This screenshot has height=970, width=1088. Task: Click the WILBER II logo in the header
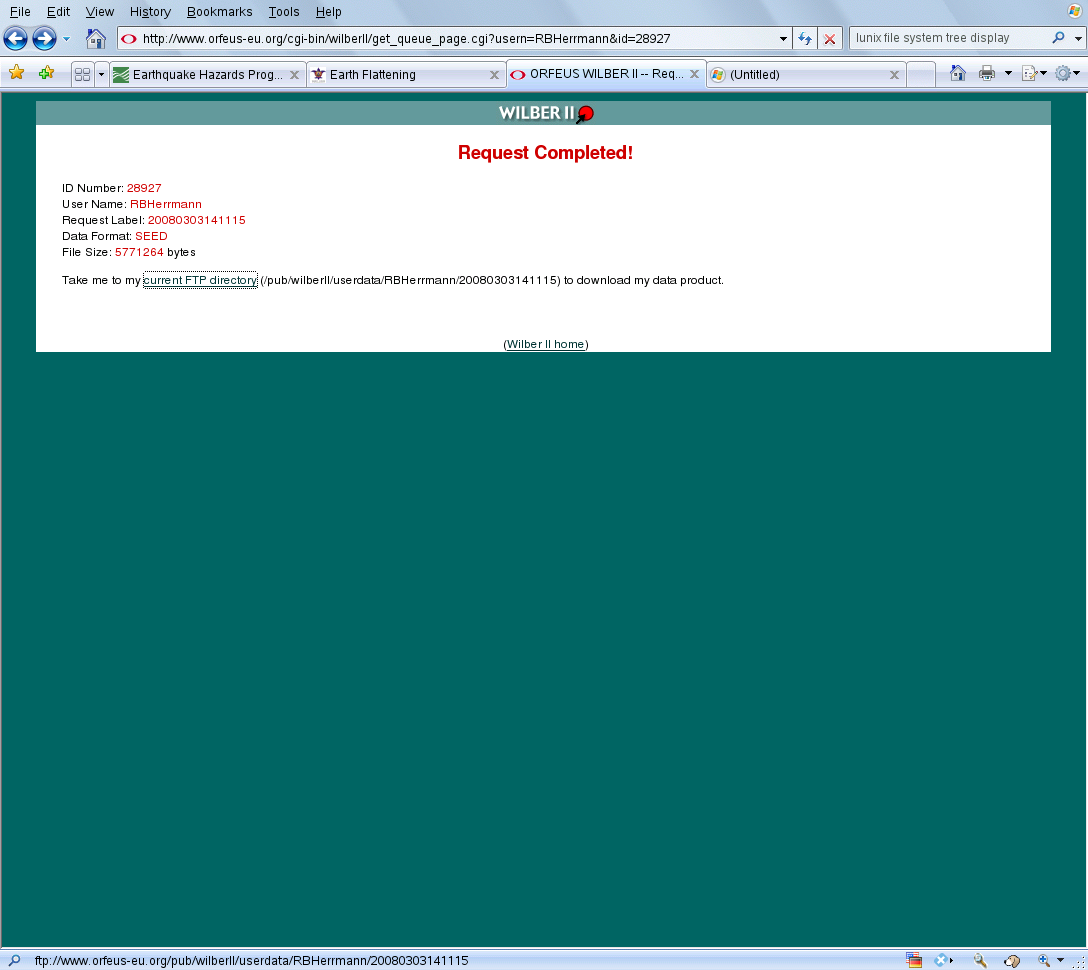tap(546, 113)
